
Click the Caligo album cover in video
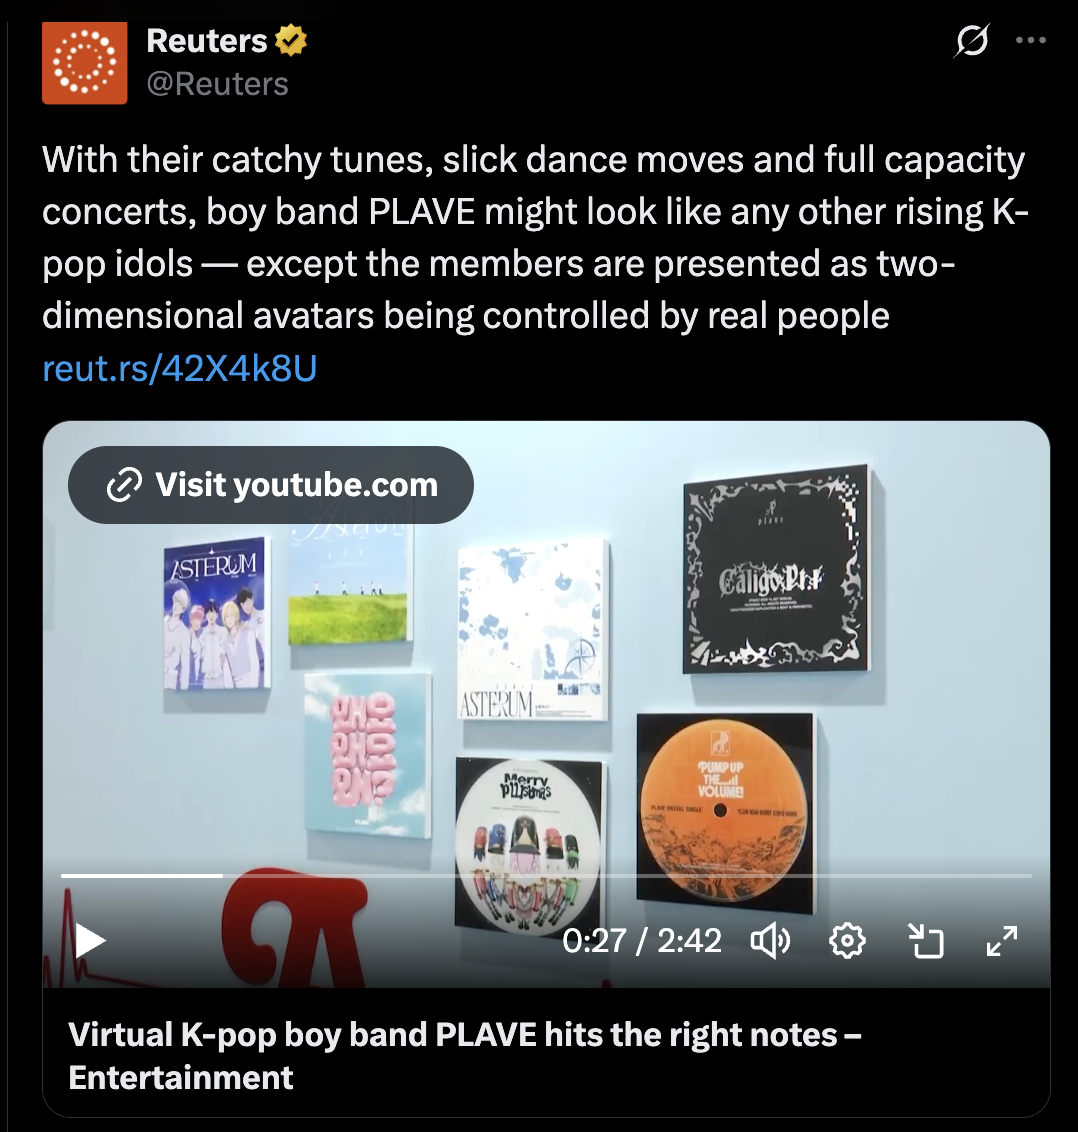coord(776,569)
